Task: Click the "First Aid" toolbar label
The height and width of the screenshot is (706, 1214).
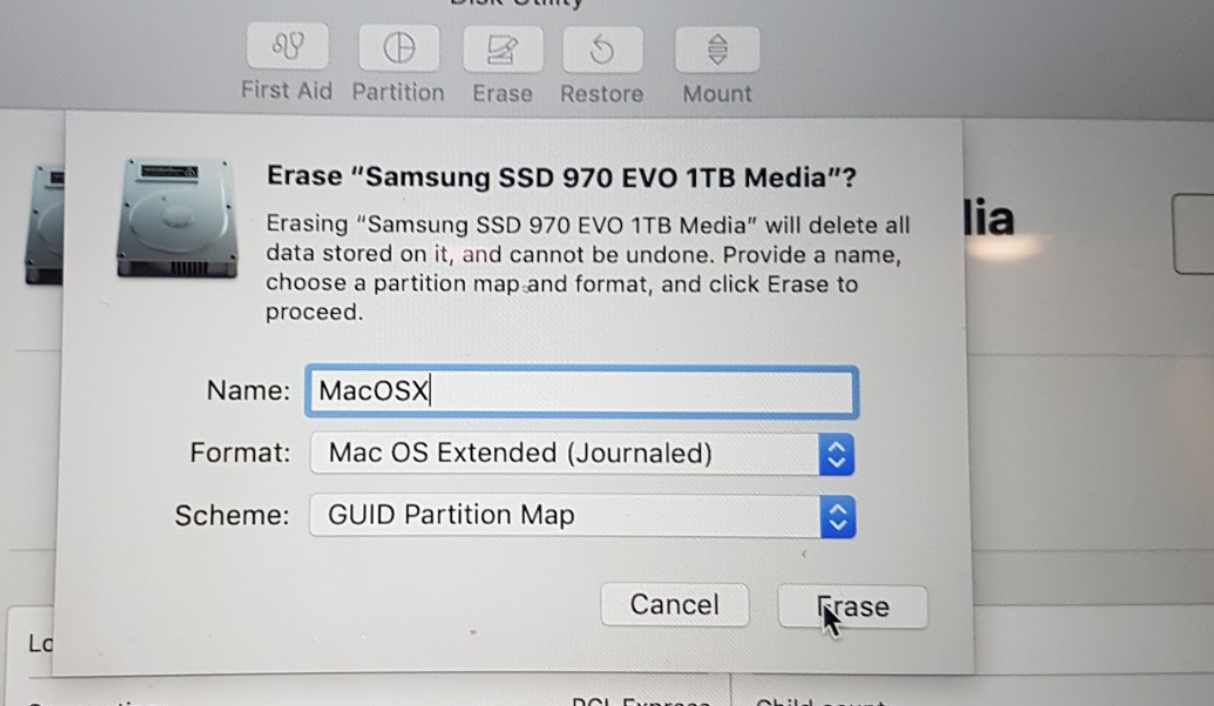Action: pyautogui.click(x=286, y=90)
